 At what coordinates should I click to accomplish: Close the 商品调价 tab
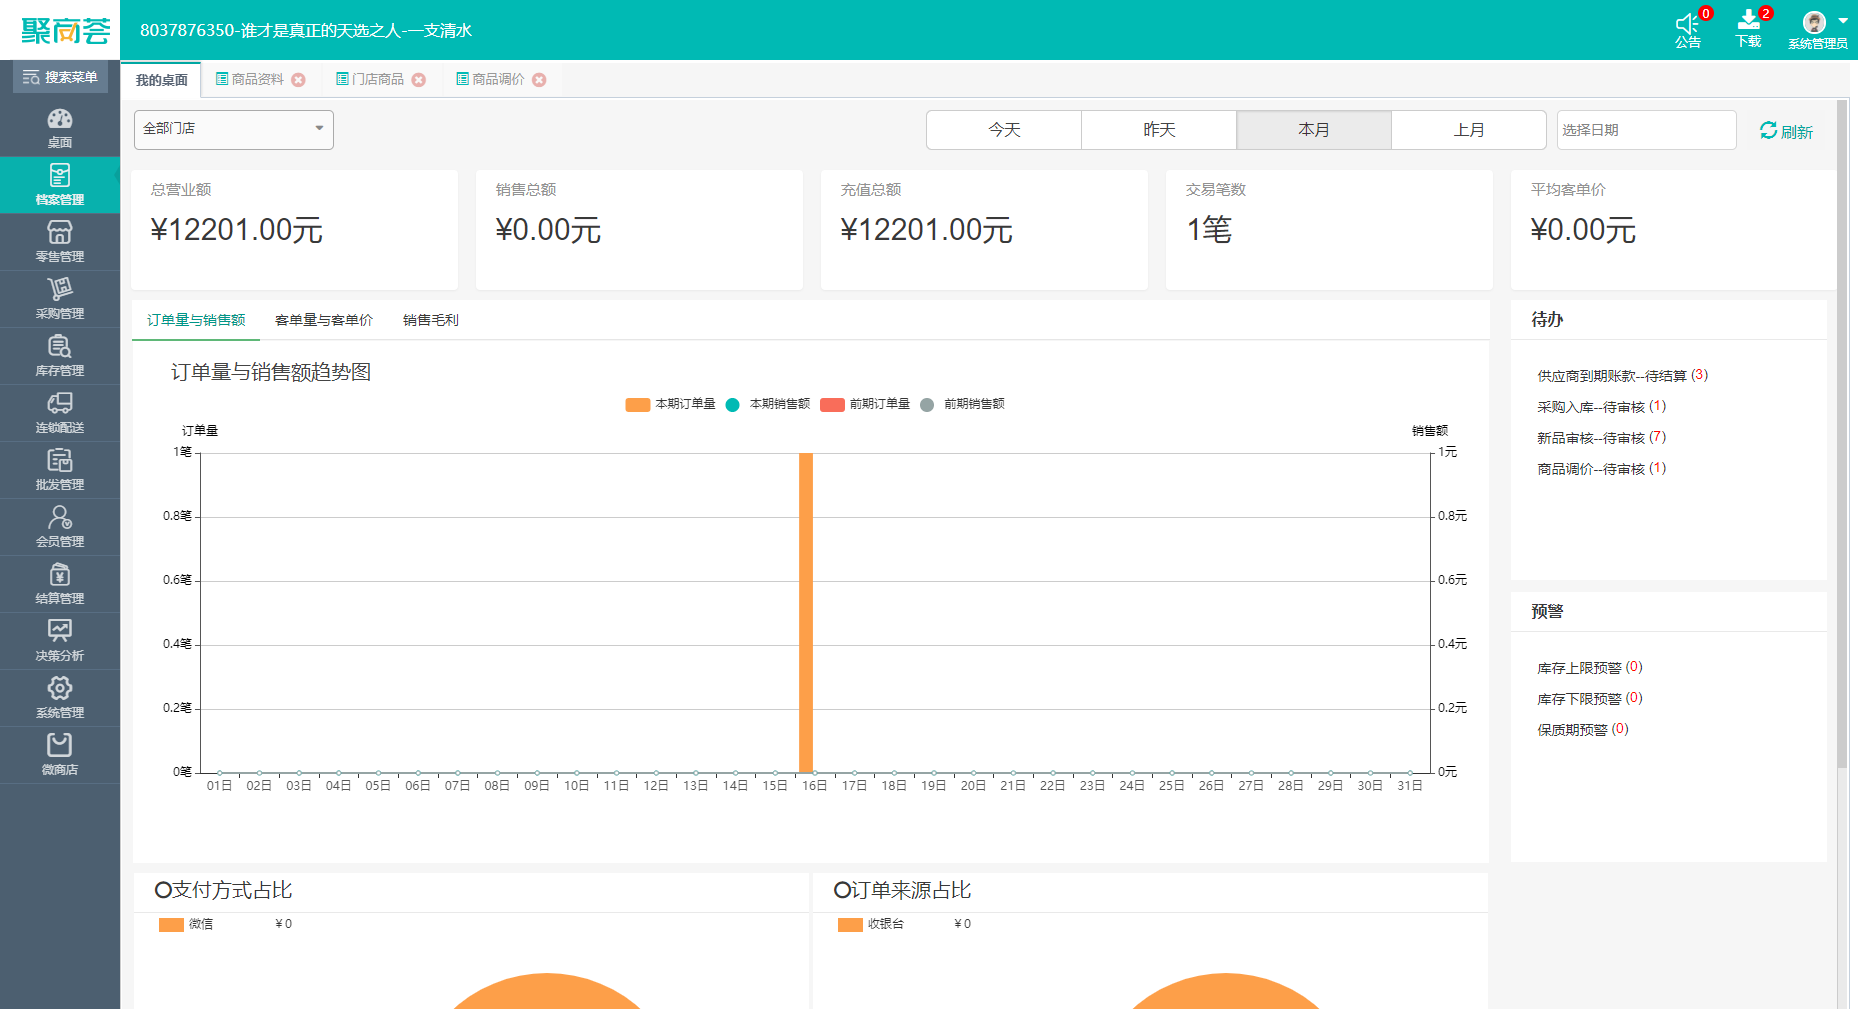pos(539,80)
